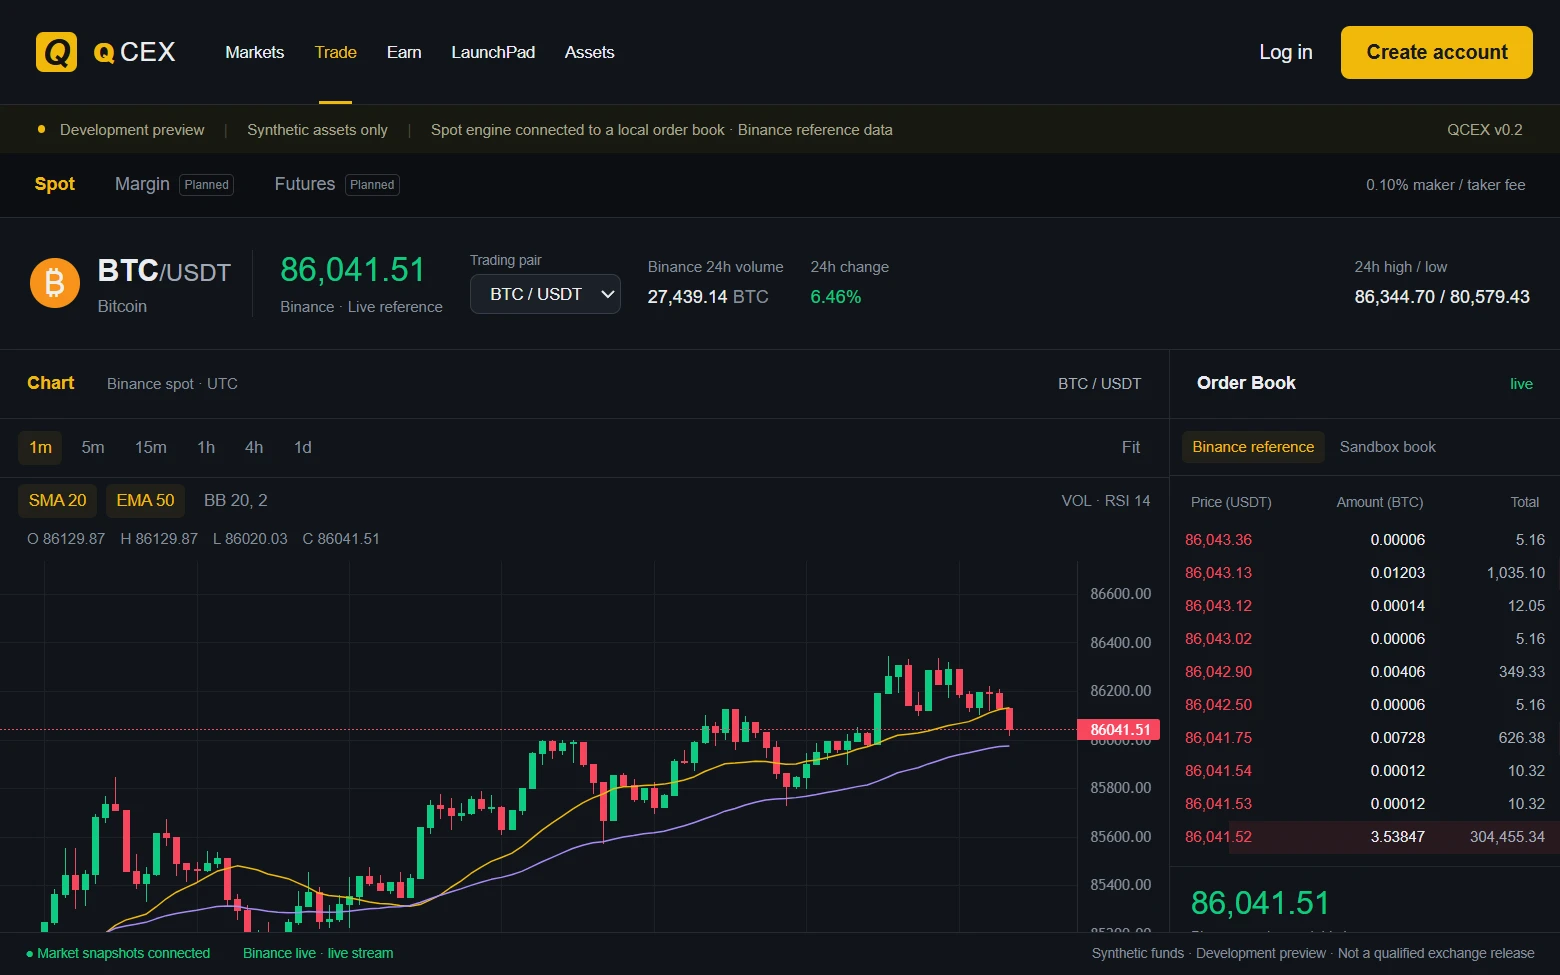
Task: Click the Create account button
Action: tap(1437, 52)
